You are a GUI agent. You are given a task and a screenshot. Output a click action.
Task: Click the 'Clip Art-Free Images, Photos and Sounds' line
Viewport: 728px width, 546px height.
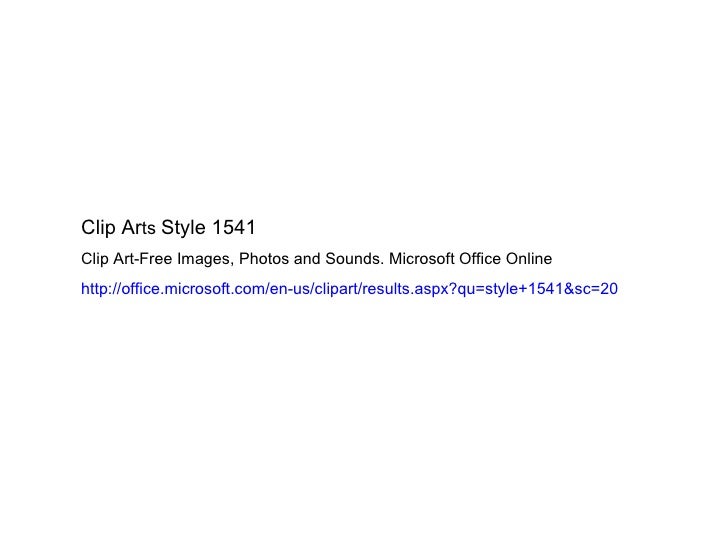point(232,259)
